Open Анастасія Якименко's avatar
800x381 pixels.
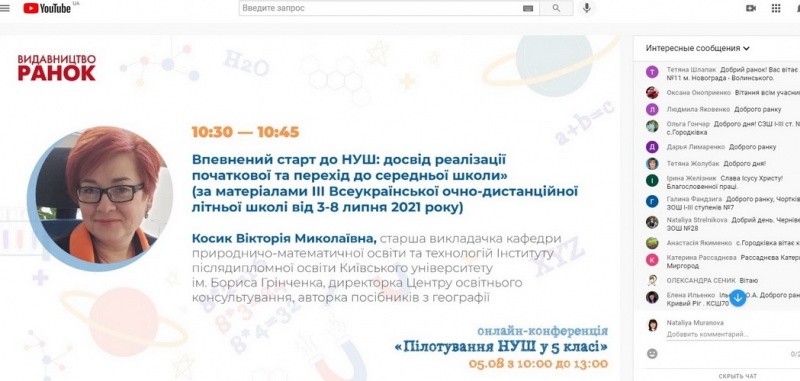coord(652,243)
